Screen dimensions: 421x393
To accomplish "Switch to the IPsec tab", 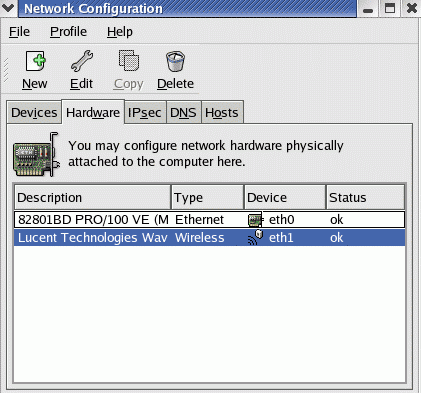I will [145, 113].
